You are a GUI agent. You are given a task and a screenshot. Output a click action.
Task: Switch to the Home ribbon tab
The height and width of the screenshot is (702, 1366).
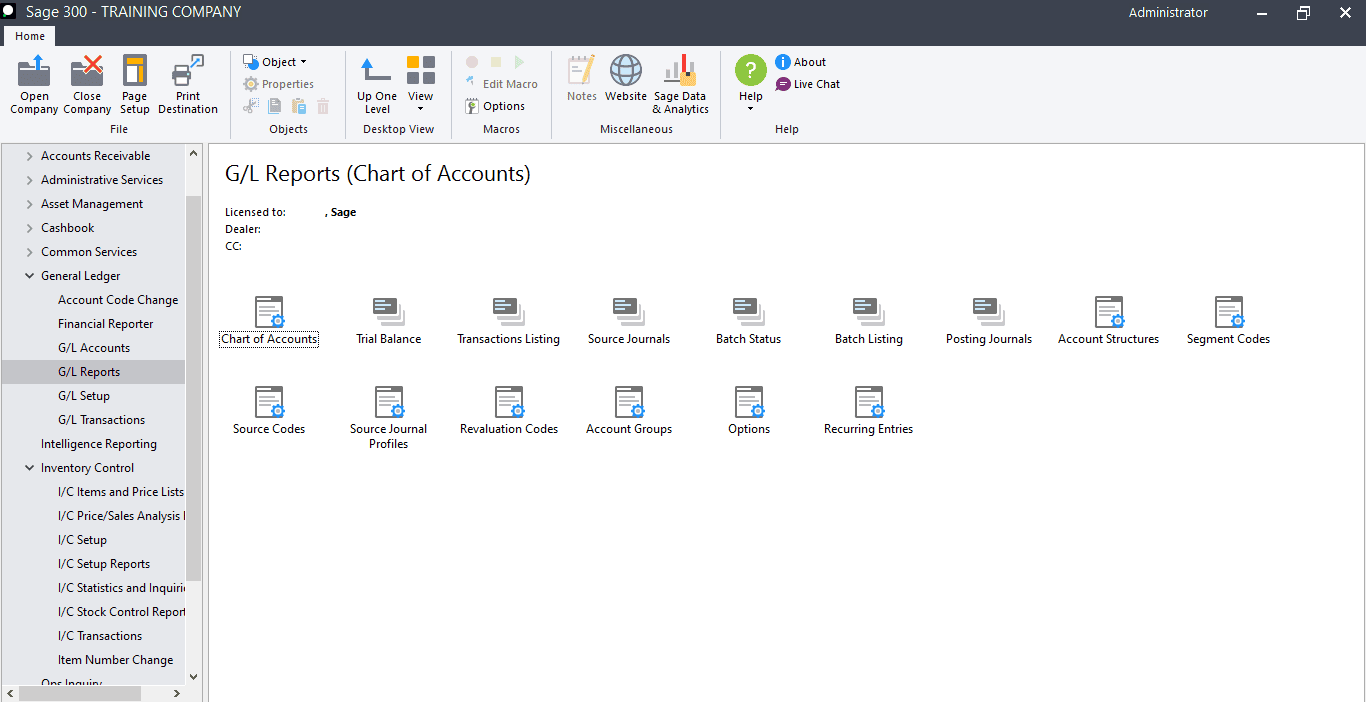pyautogui.click(x=30, y=36)
